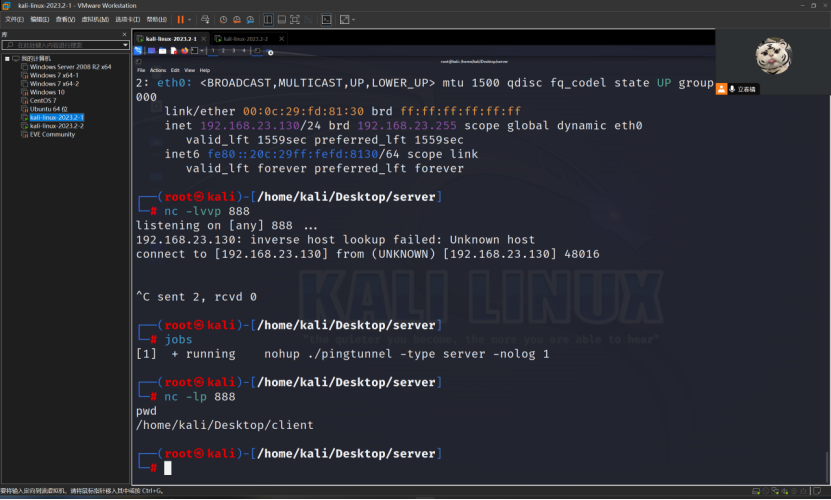Click the CD/DVD status bar icon
The image size is (831, 500).
tap(766, 491)
